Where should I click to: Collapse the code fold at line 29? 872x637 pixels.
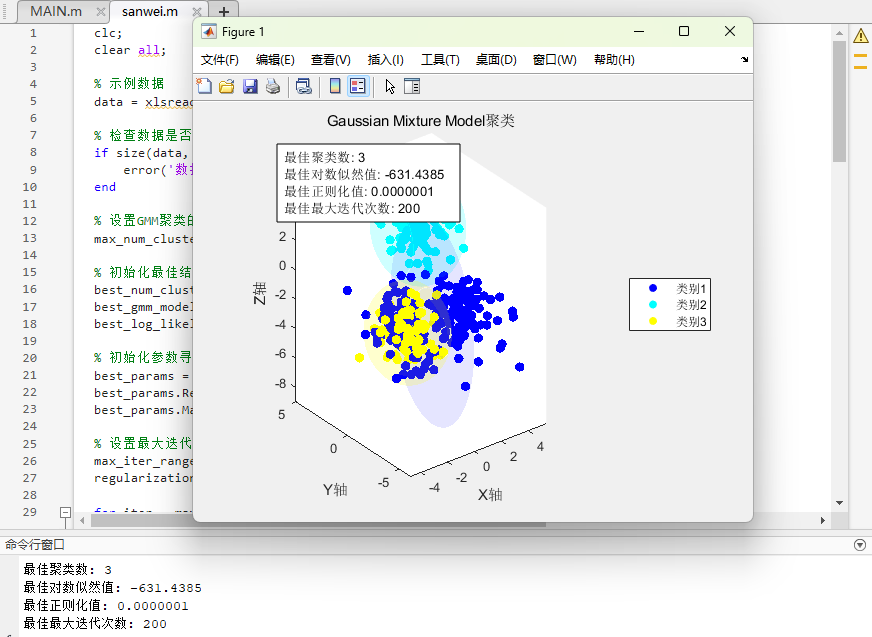point(66,512)
